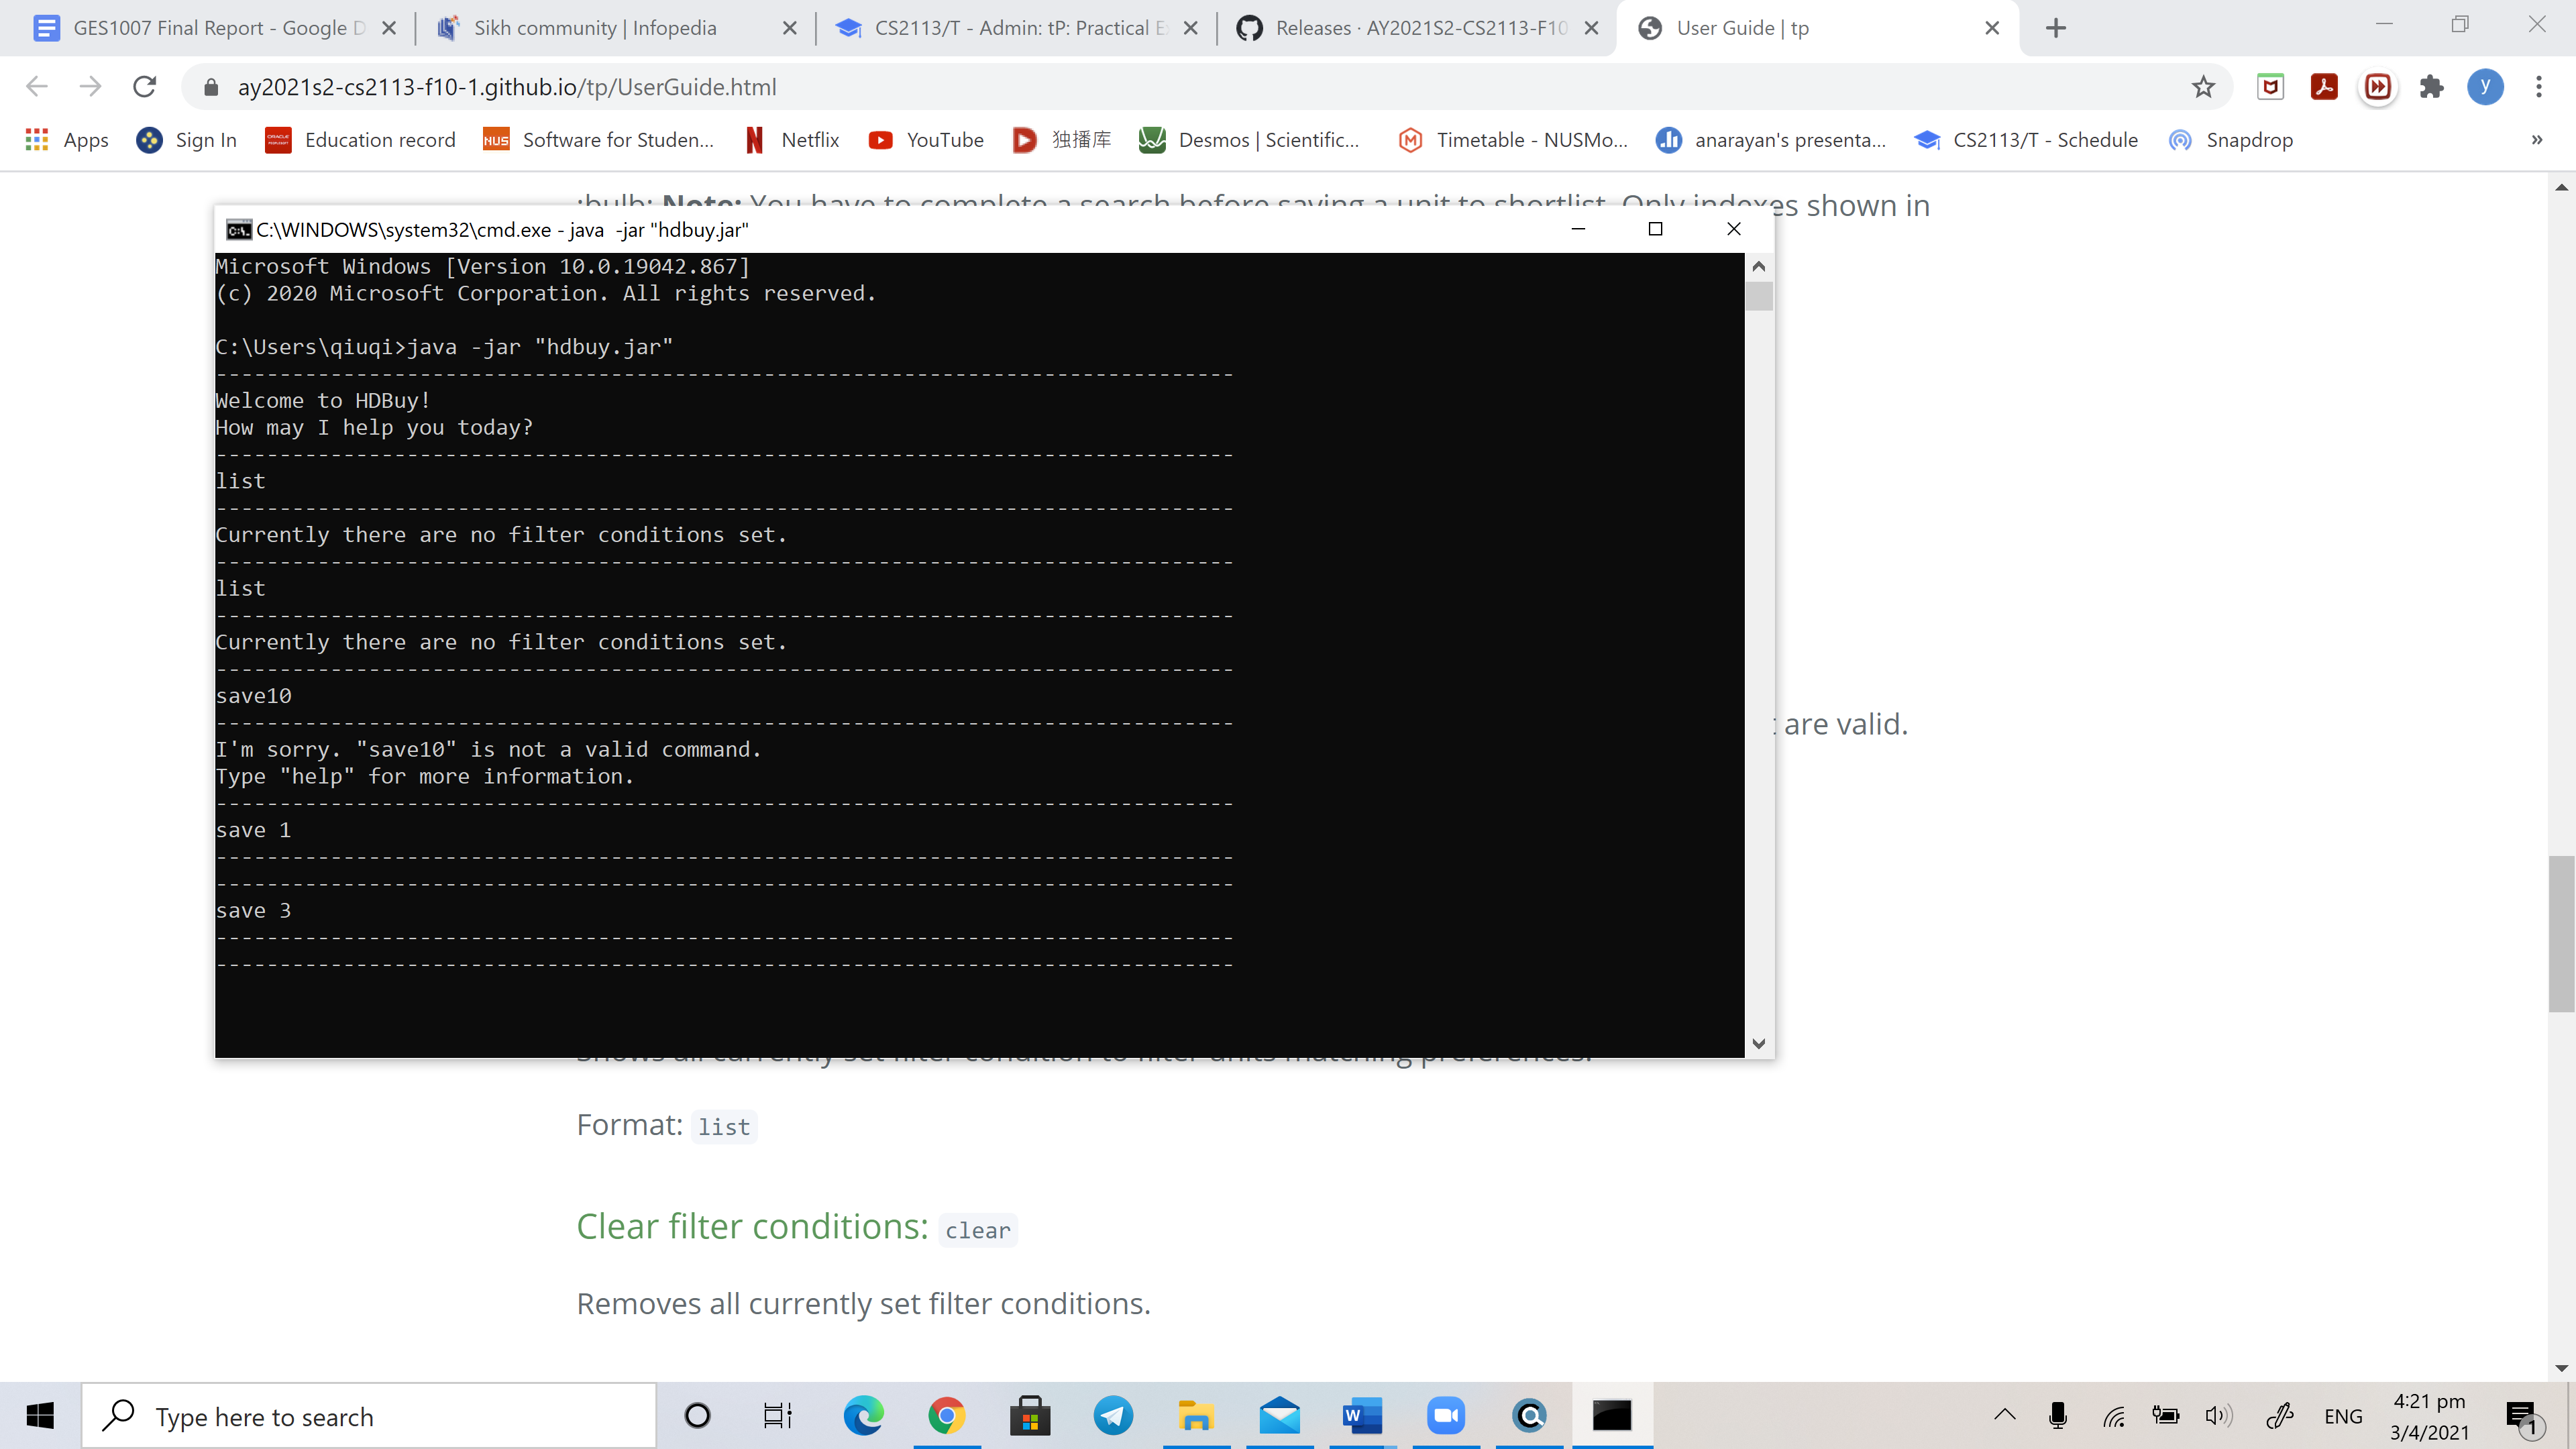Expand the hidden bookmarks overflow chevron
The width and height of the screenshot is (2576, 1449).
coord(2536,140)
